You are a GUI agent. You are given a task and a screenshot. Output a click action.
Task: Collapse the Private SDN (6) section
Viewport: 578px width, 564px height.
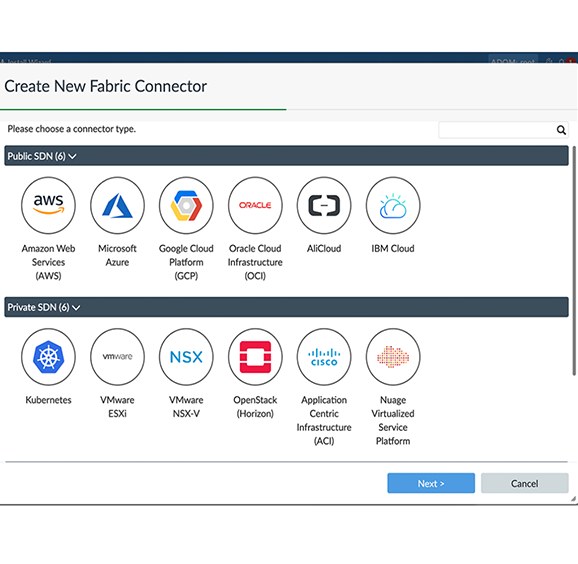tap(286, 307)
